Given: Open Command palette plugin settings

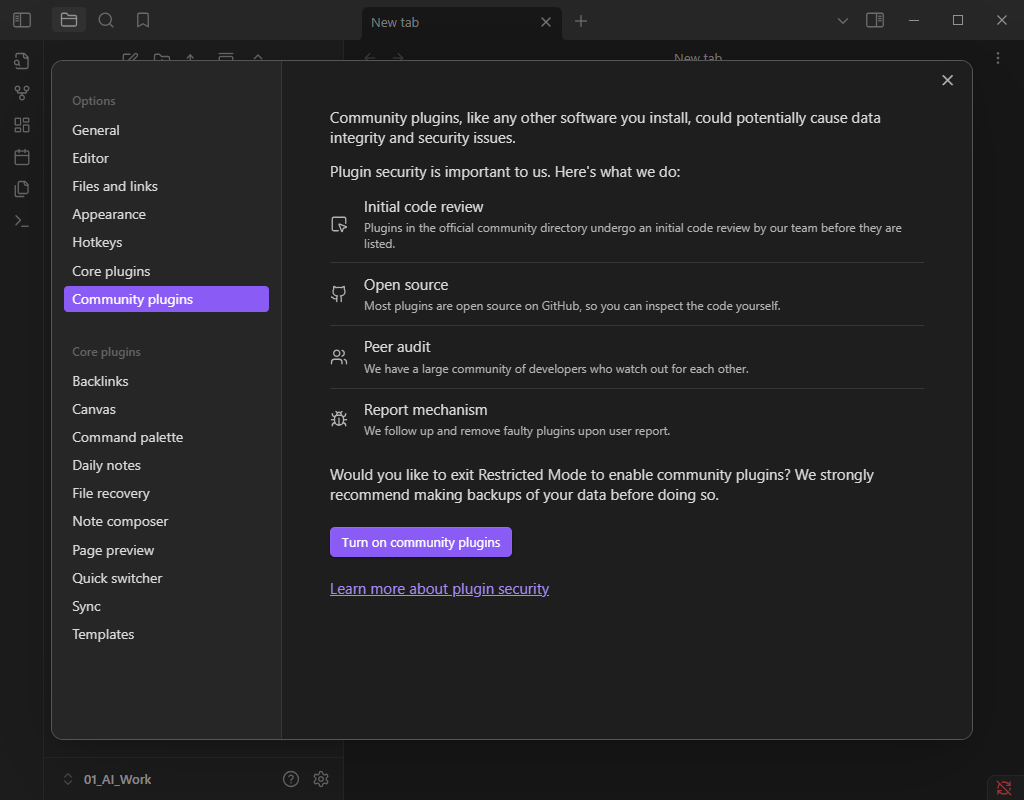Looking at the screenshot, I should pyautogui.click(x=166, y=438).
